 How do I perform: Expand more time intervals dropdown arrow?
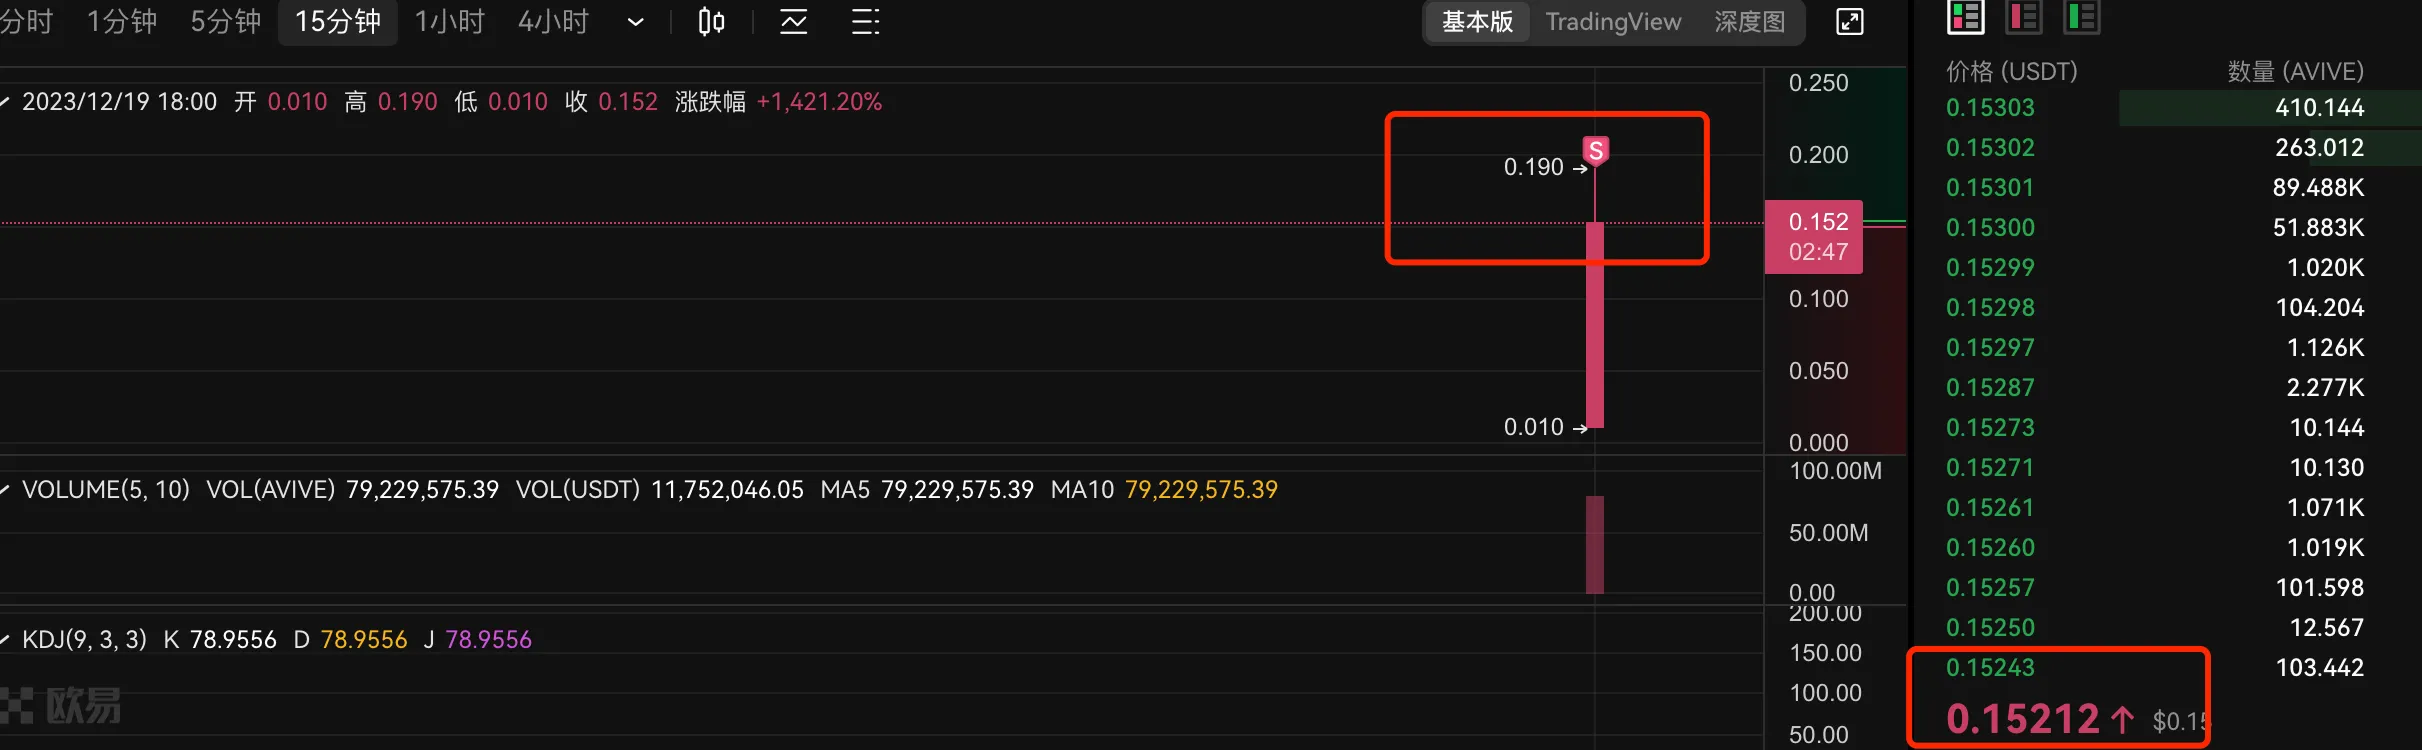pyautogui.click(x=635, y=22)
